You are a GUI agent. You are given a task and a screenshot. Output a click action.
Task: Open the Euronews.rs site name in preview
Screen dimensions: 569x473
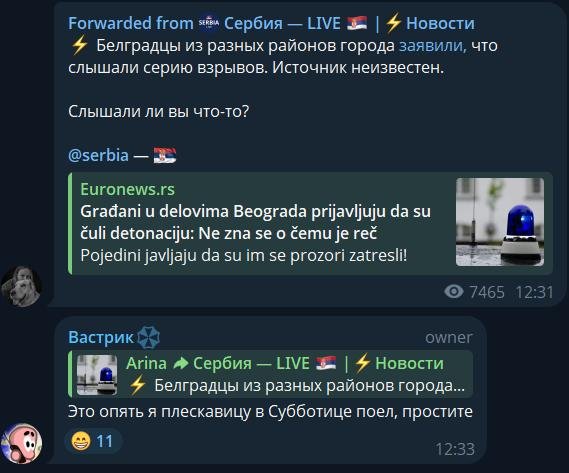click(127, 189)
